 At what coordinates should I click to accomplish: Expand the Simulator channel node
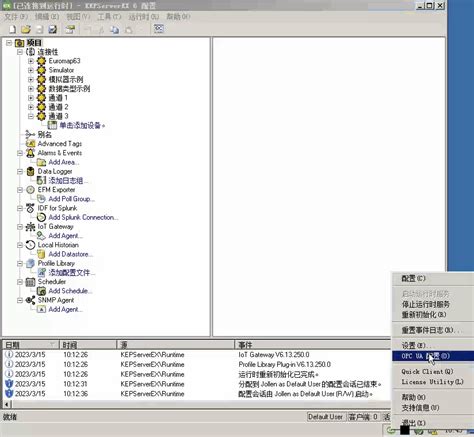tap(31, 70)
